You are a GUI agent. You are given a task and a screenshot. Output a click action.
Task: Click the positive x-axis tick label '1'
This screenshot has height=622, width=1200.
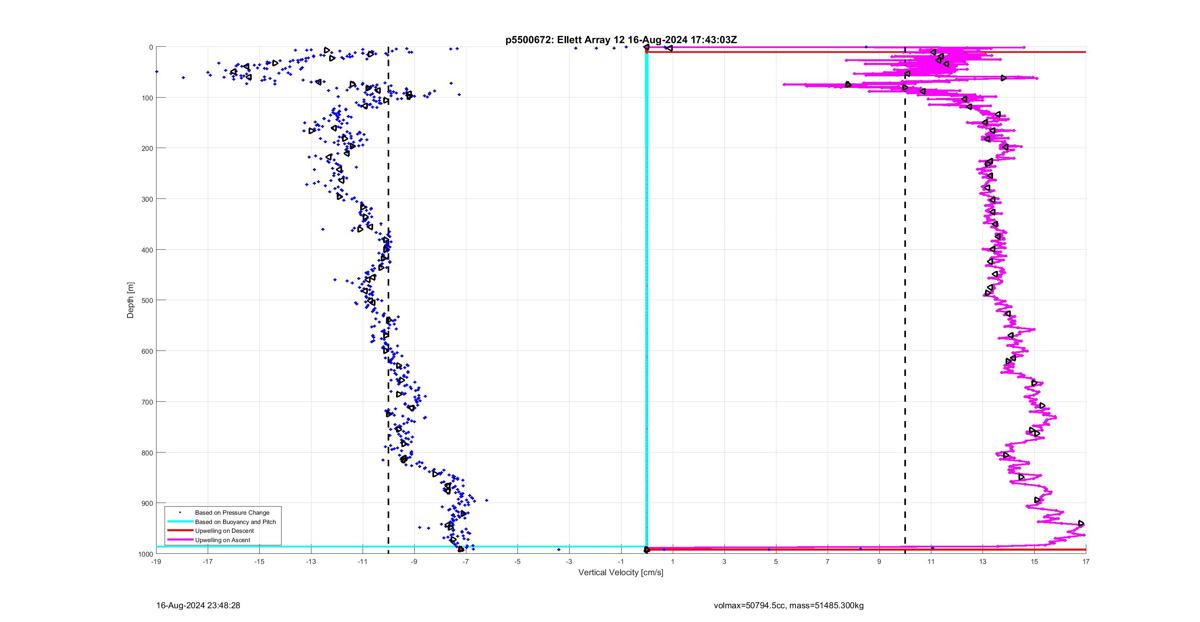click(x=673, y=562)
